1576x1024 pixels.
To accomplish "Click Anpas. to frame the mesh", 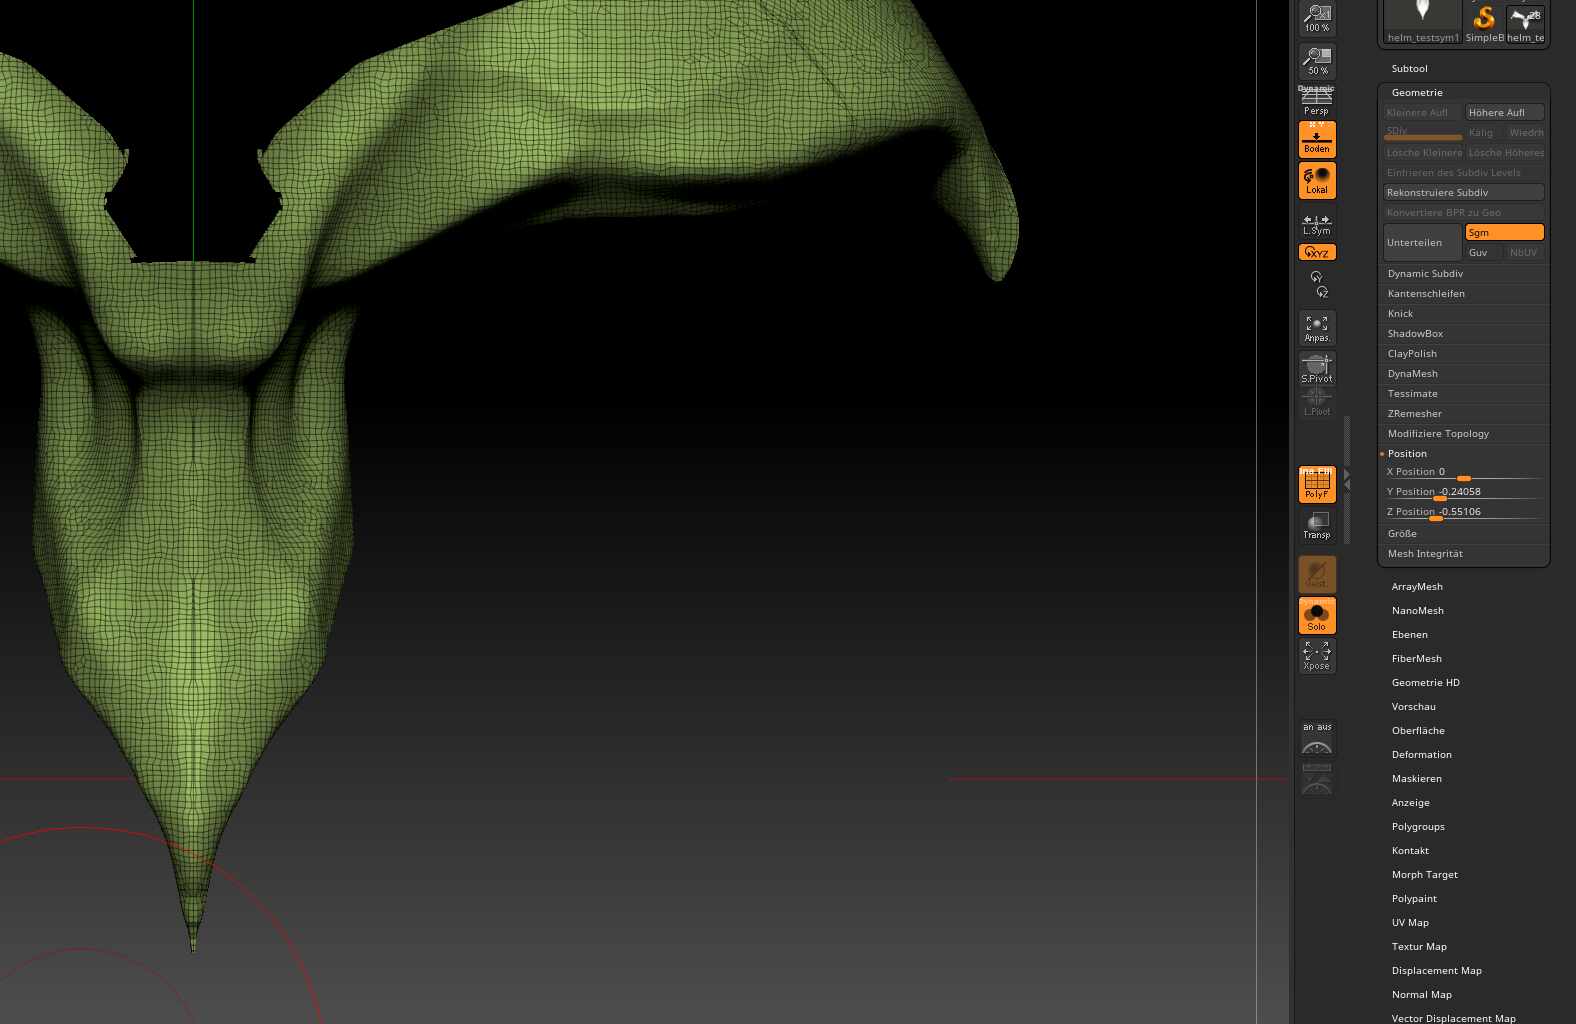I will click(1317, 328).
